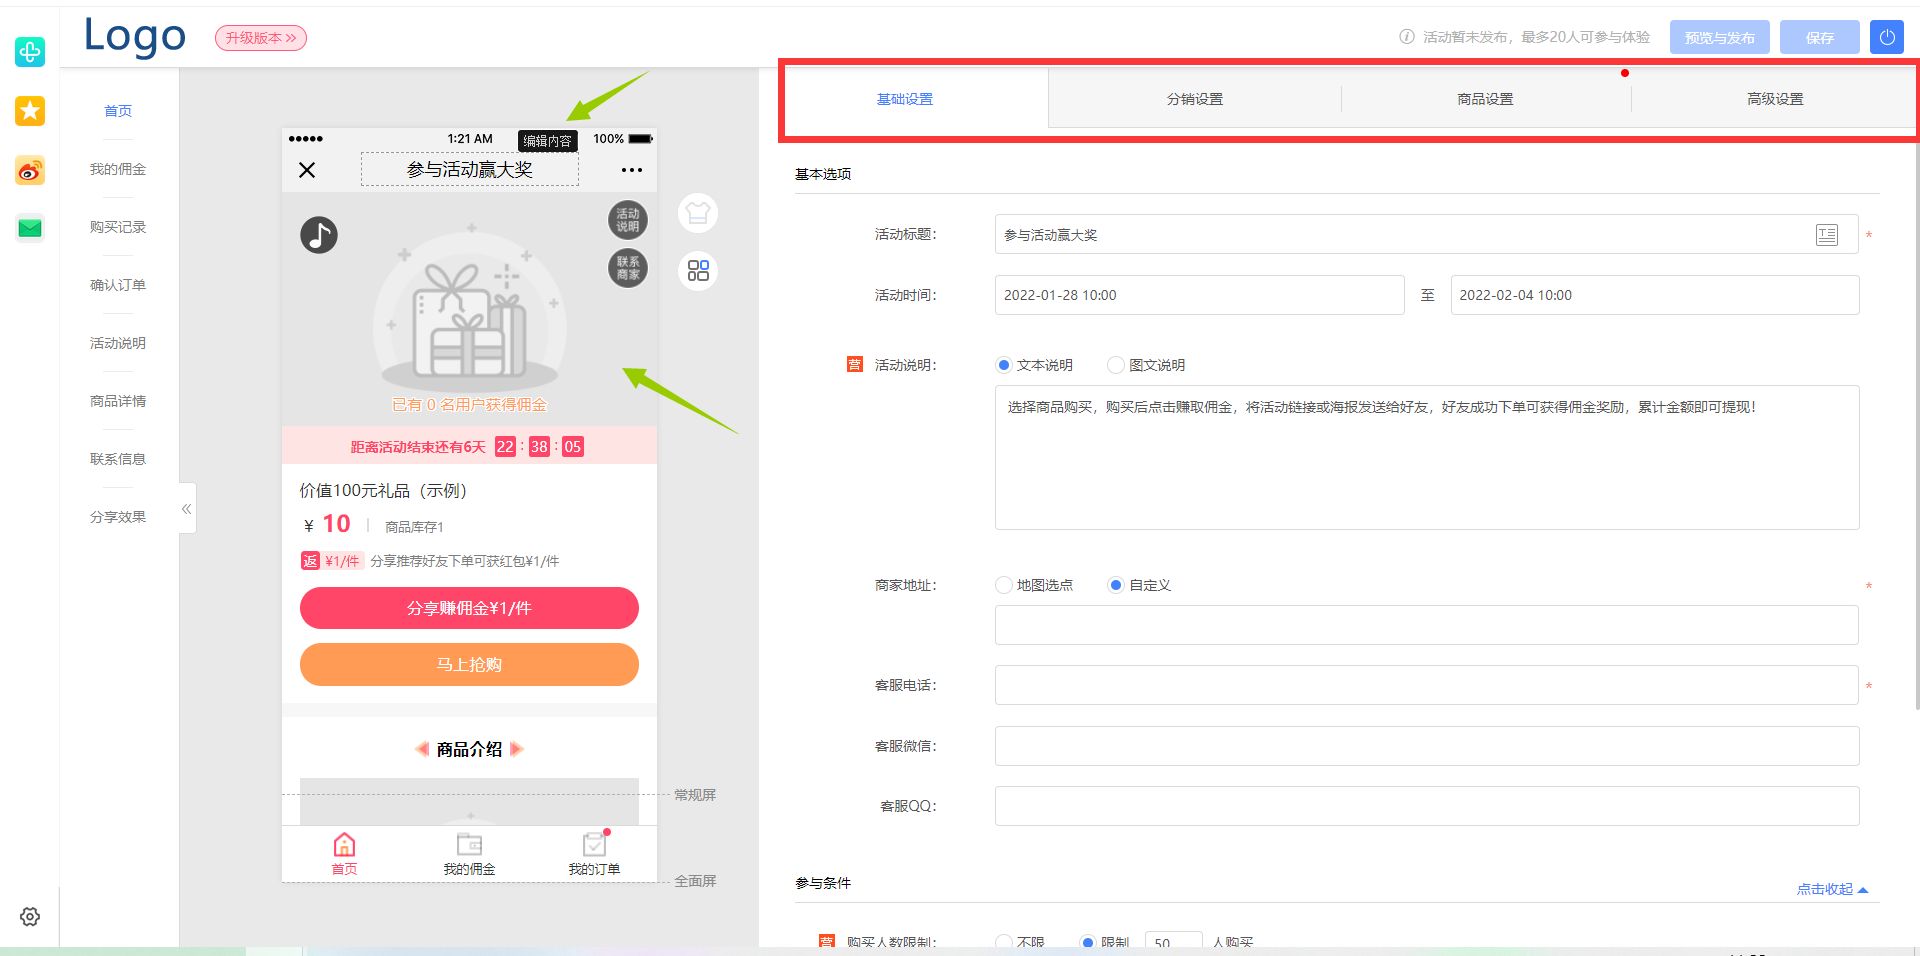The image size is (1920, 956).
Task: Open the three-dot menu in phone preview
Action: (632, 170)
